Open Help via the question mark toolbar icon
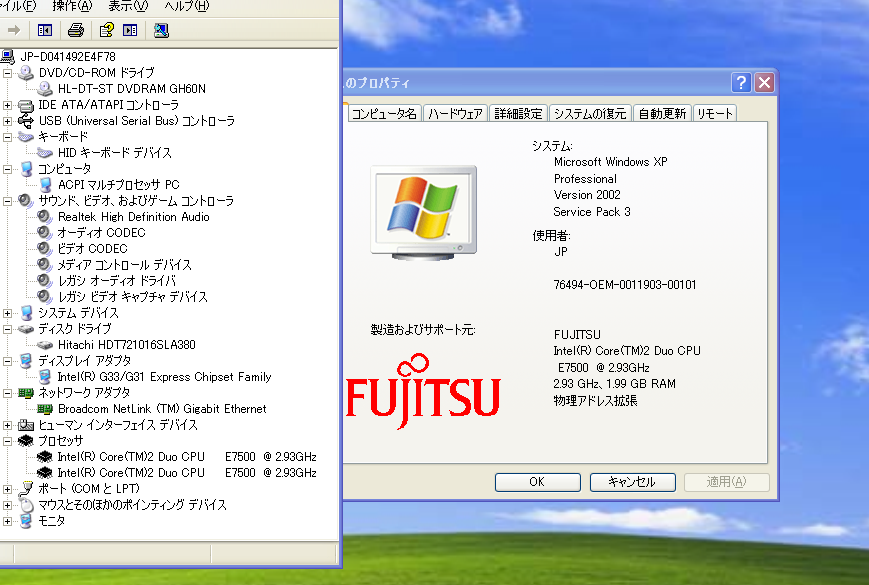The height and width of the screenshot is (585, 869). point(104,30)
